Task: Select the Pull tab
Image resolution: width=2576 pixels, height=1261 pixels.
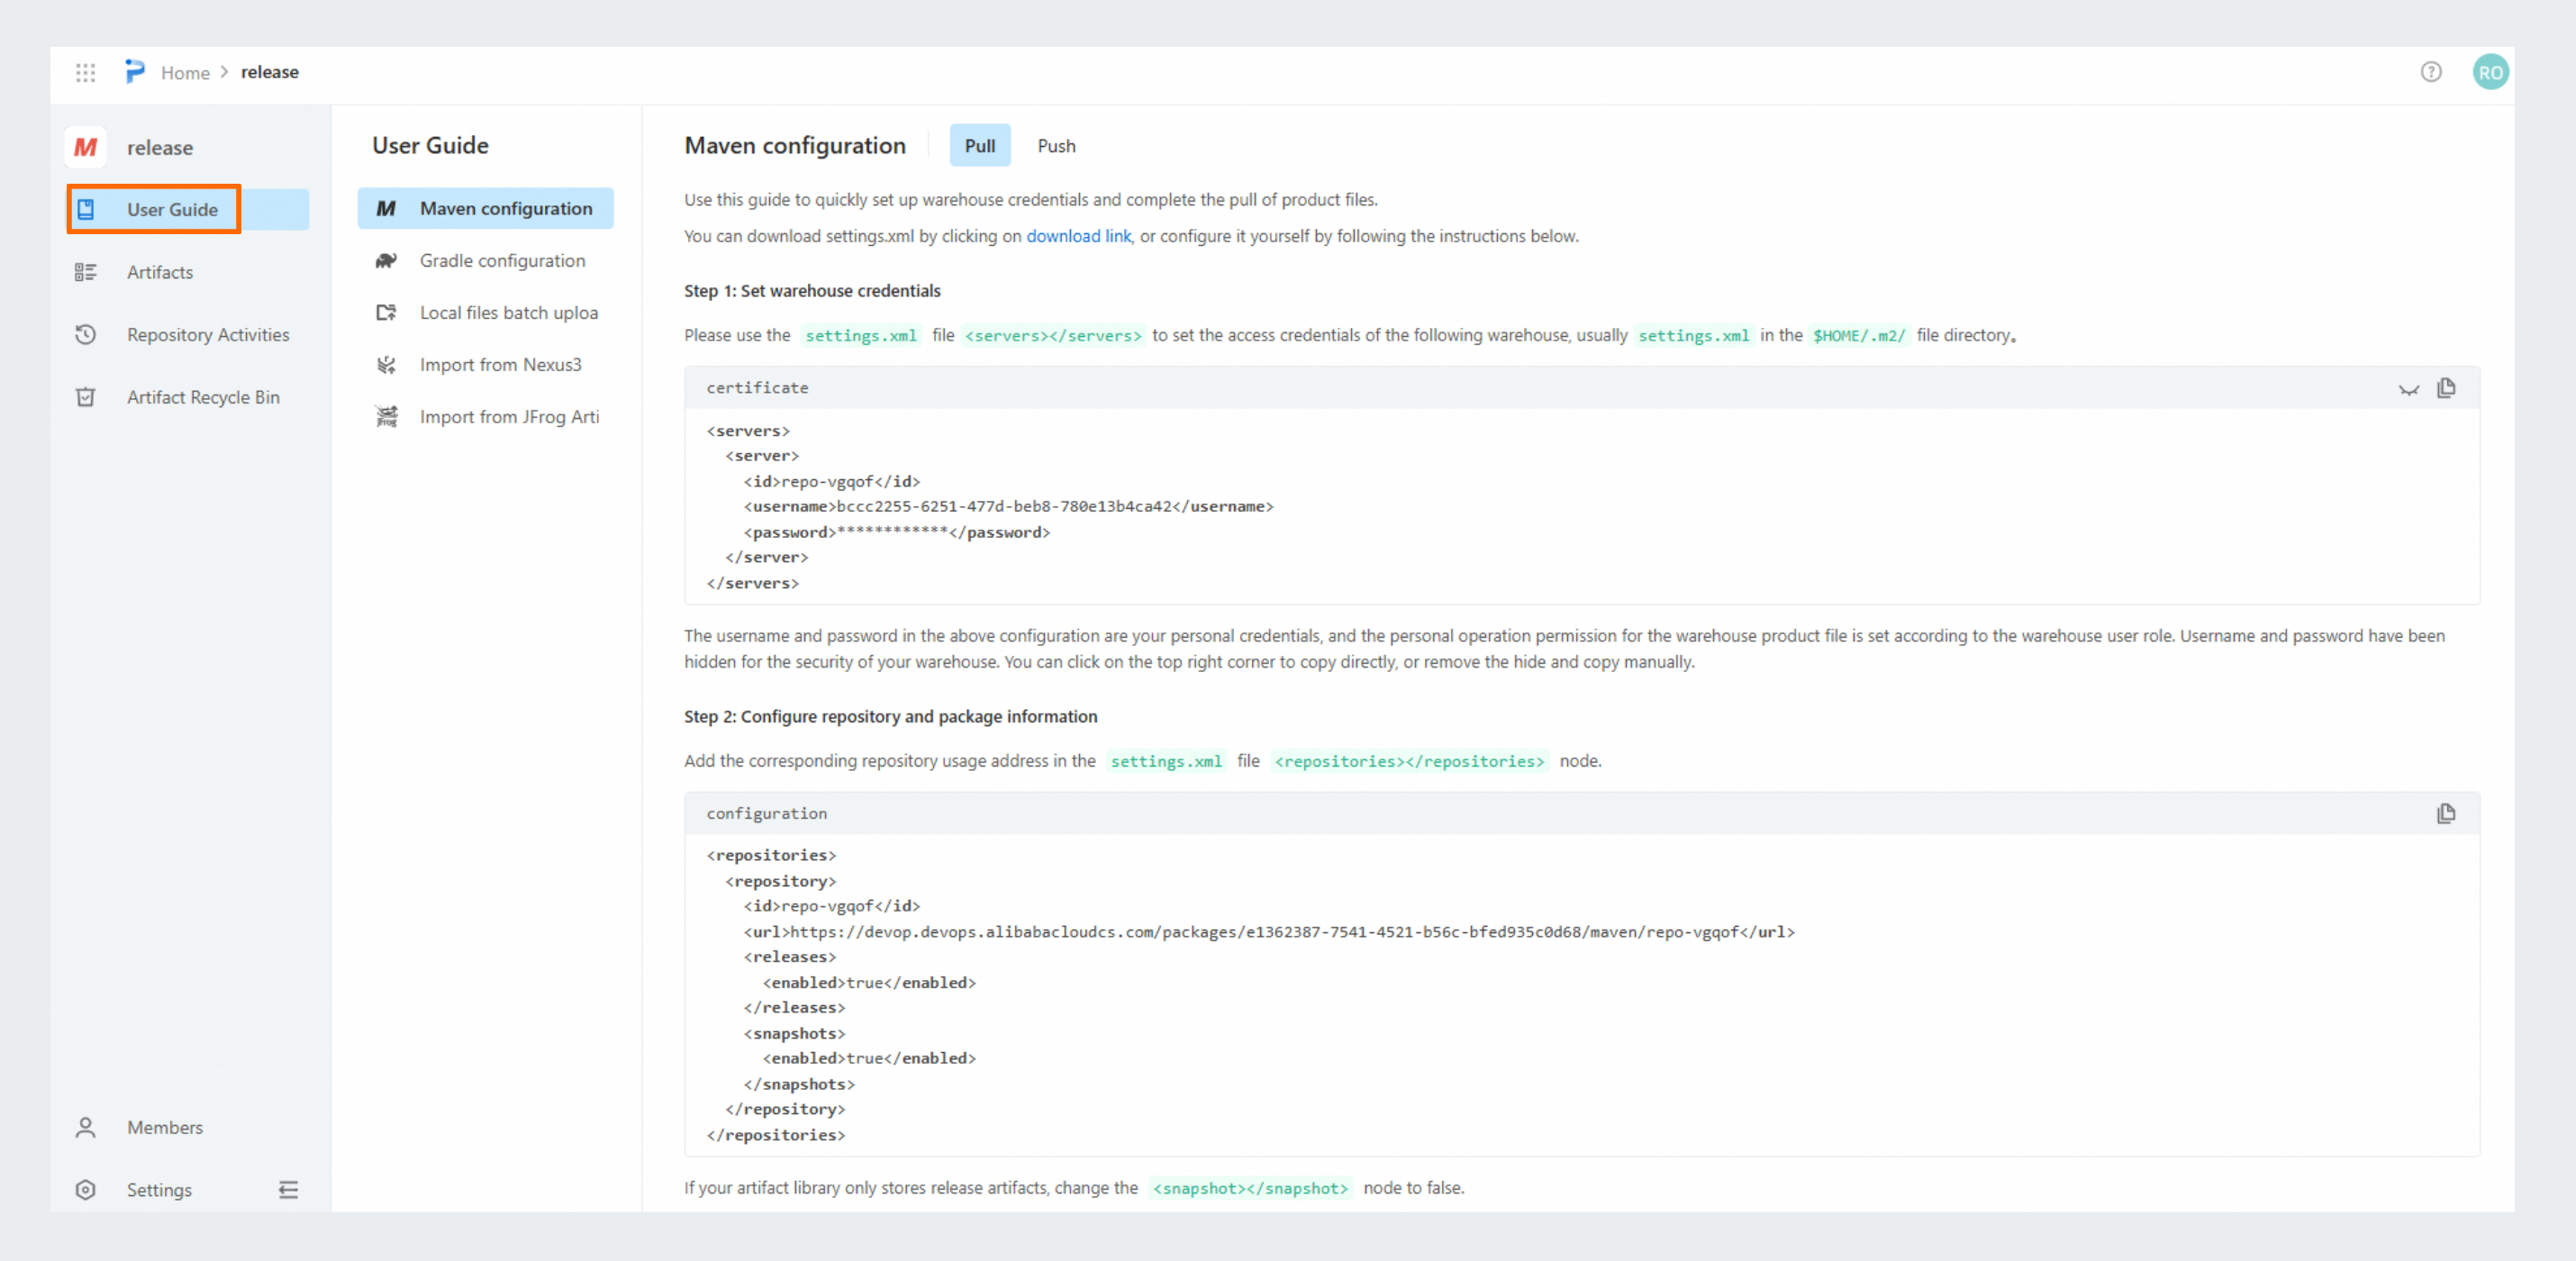Action: point(979,146)
